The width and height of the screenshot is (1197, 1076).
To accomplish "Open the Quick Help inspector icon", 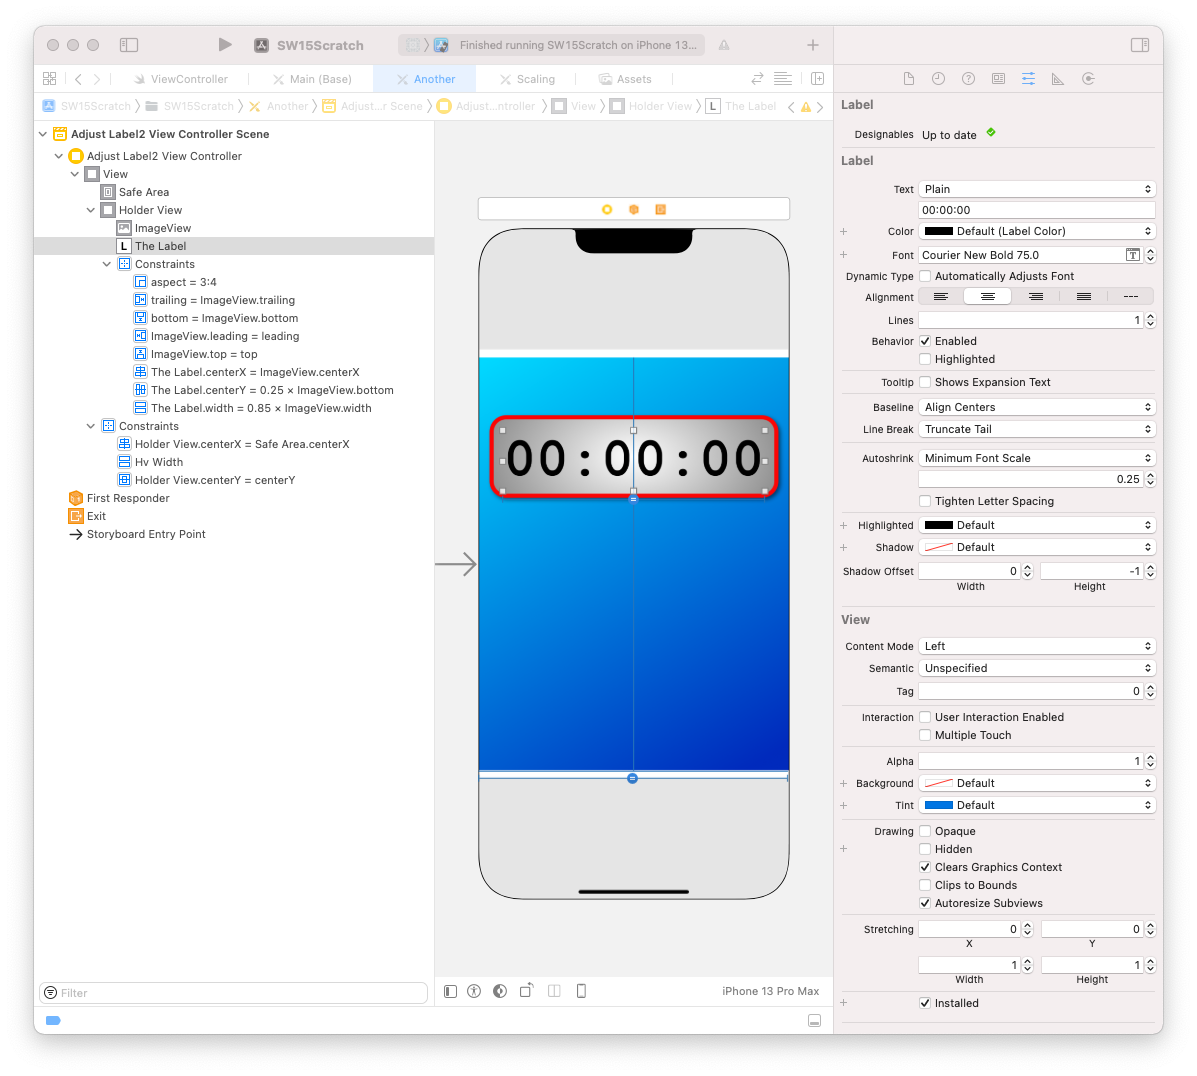I will pos(968,79).
